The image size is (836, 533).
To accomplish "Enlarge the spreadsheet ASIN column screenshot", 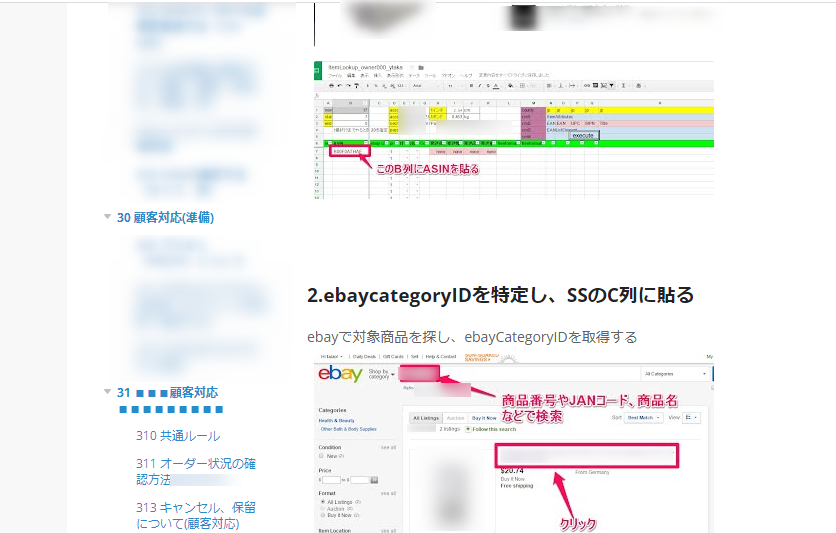I will click(x=514, y=130).
